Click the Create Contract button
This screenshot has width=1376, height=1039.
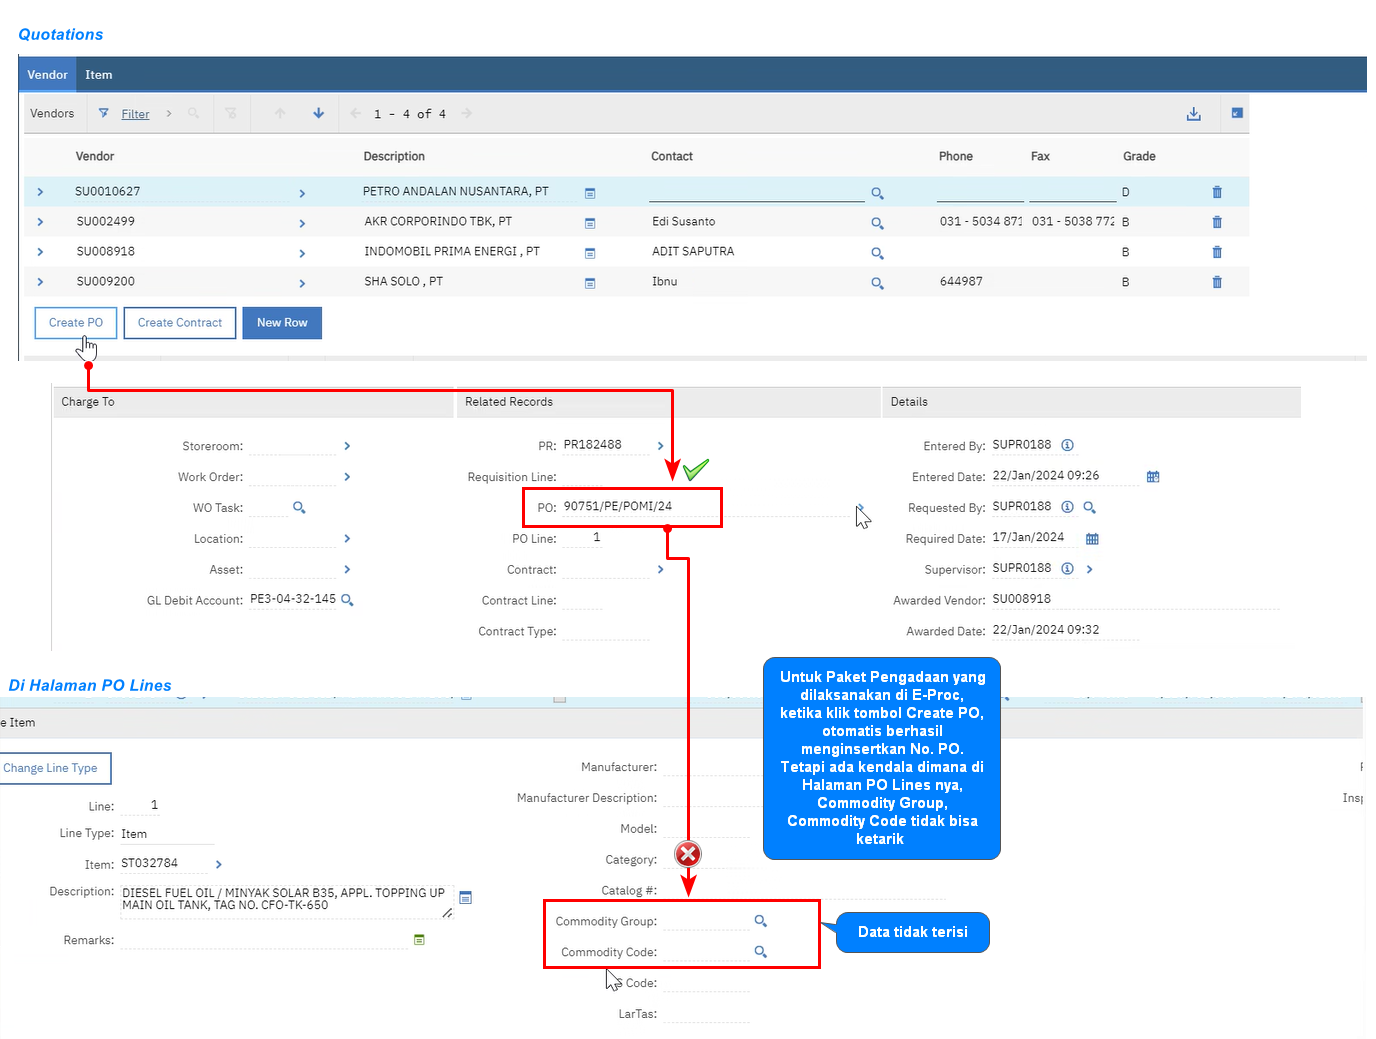click(180, 323)
